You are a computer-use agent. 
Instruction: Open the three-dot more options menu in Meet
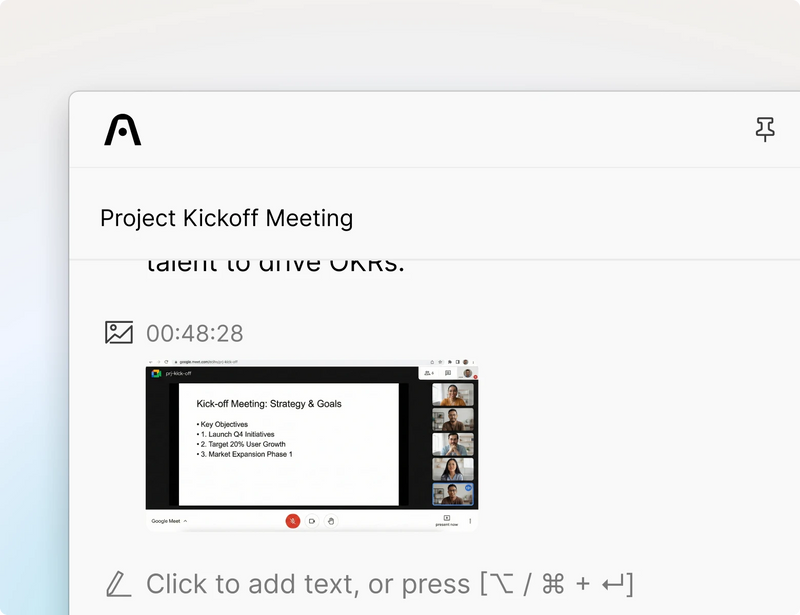[x=470, y=521]
